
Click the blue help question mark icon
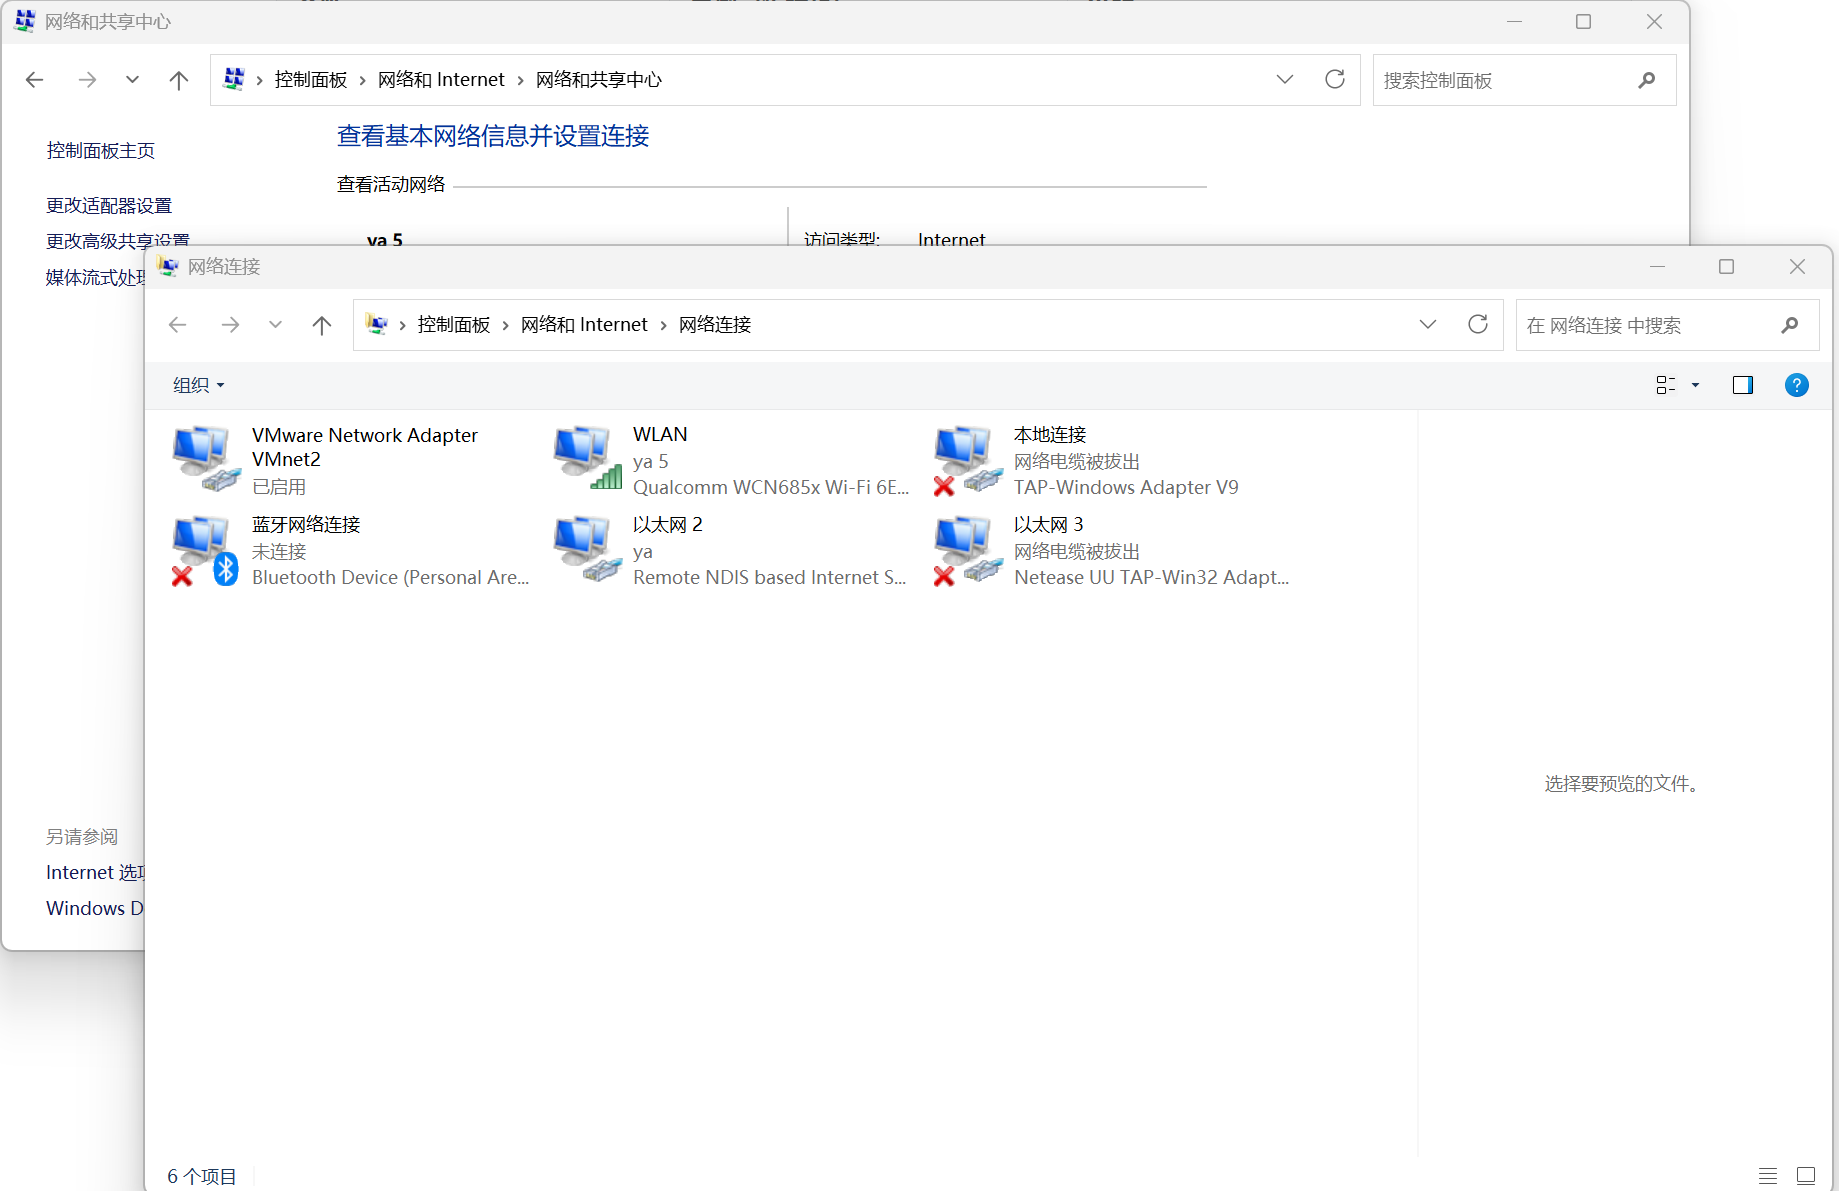pos(1796,385)
